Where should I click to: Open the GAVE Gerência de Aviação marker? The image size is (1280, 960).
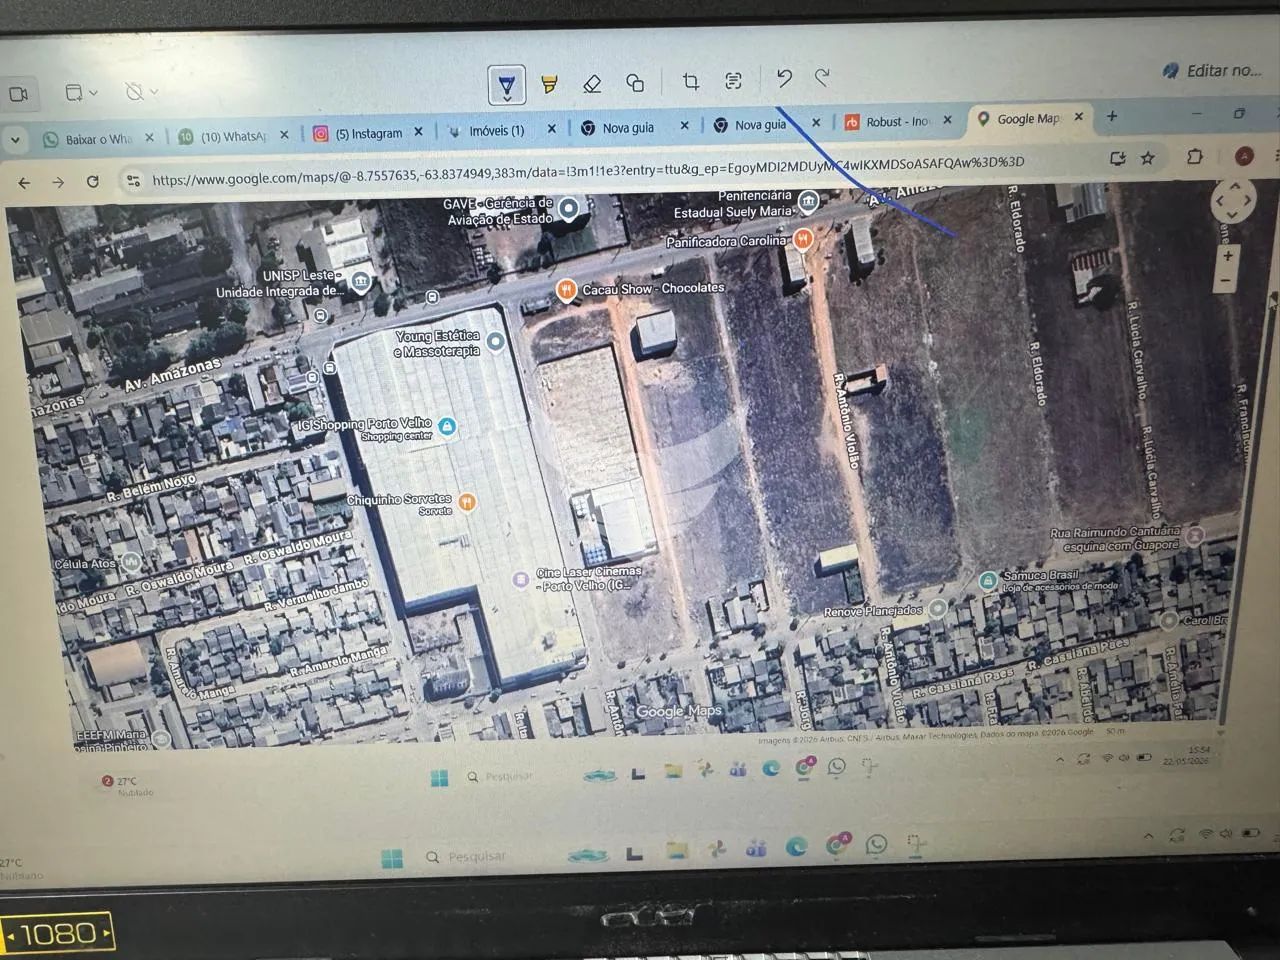569,209
